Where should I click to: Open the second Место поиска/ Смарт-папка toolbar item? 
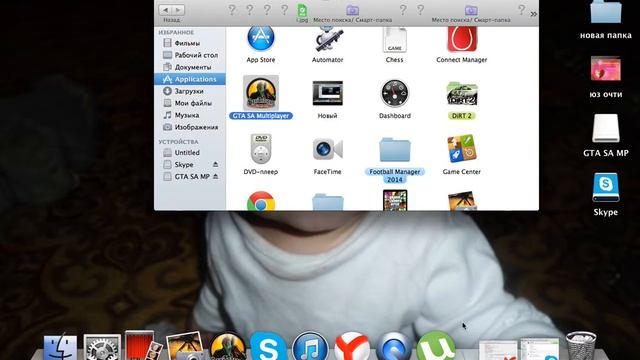471,13
